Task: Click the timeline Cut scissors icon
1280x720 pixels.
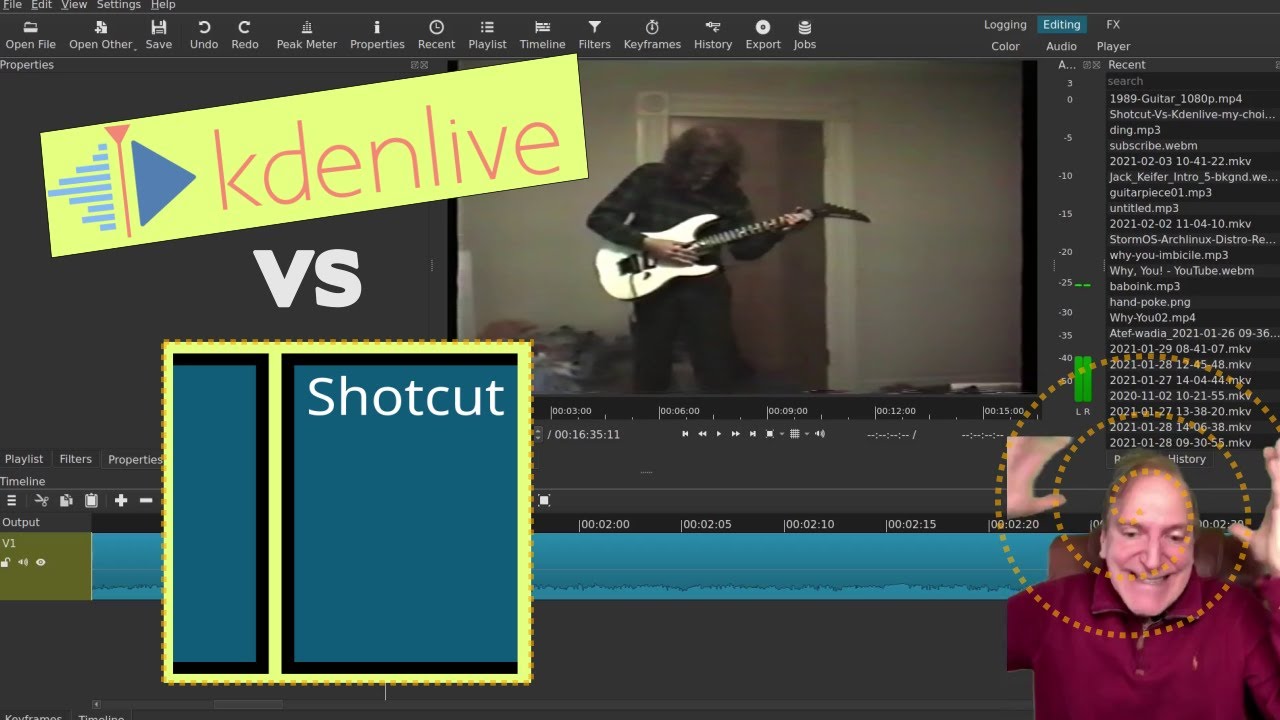Action: coord(41,500)
